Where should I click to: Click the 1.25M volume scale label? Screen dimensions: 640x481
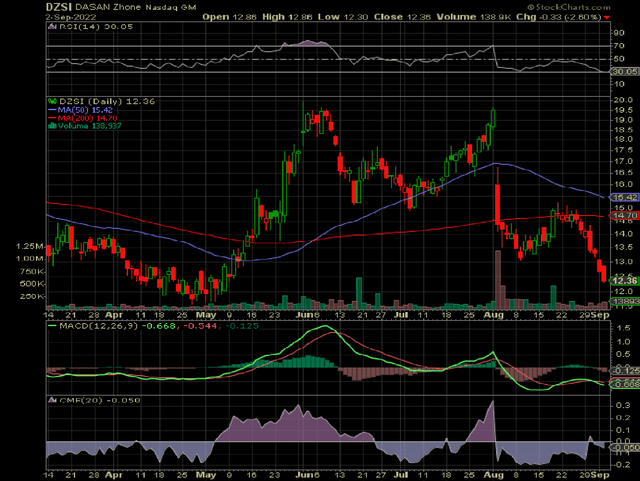pos(29,246)
